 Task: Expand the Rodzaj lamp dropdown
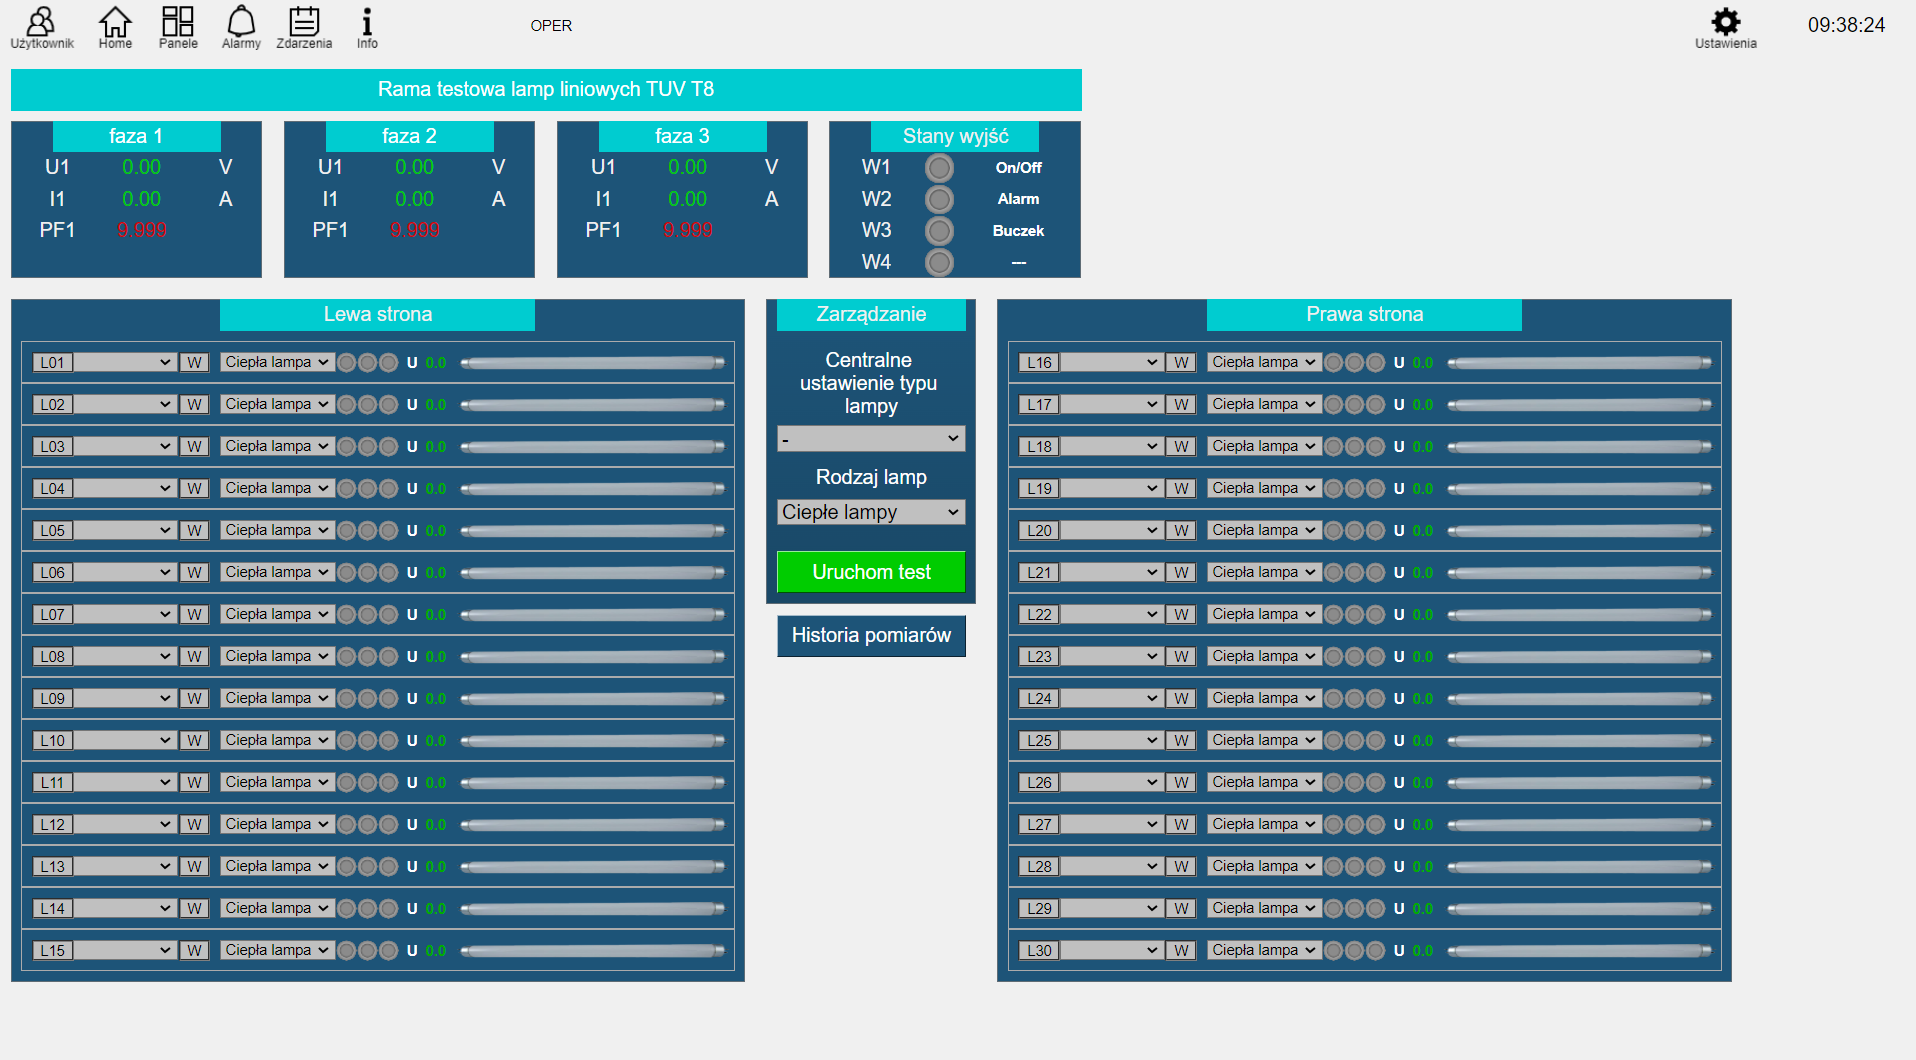(x=870, y=512)
